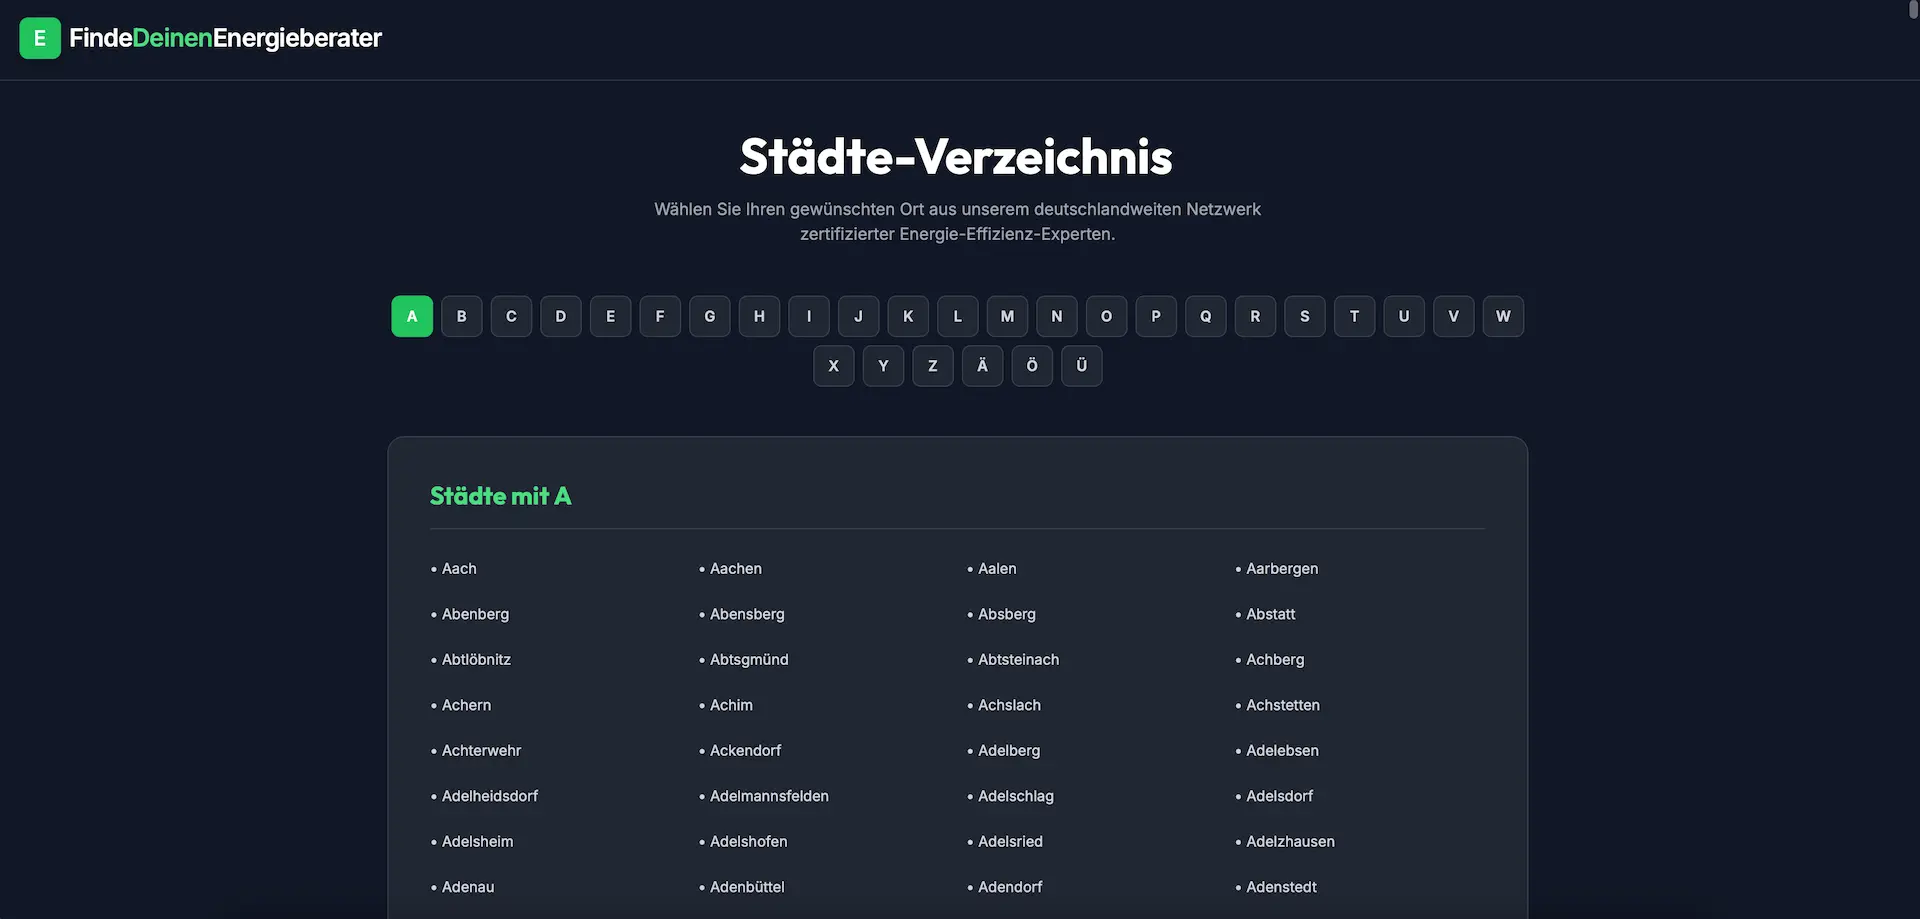Viewport: 1920px width, 919px height.
Task: Open cities starting with Ä
Action: 982,366
